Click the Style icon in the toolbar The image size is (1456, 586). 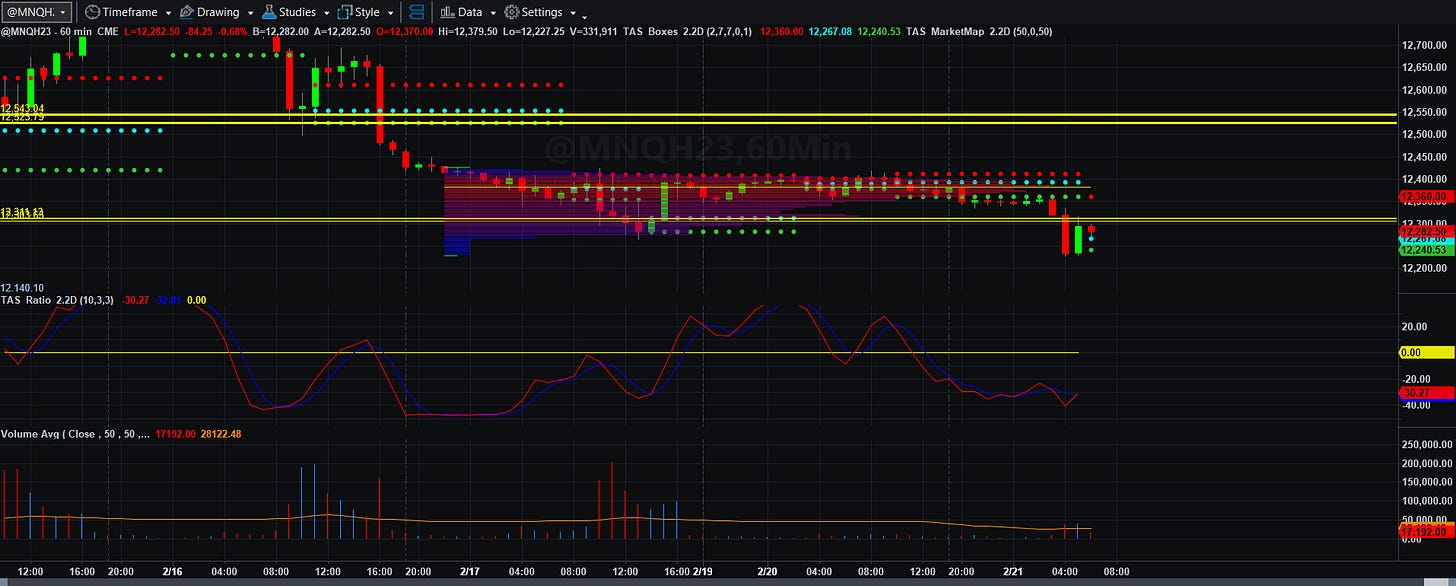pos(345,12)
